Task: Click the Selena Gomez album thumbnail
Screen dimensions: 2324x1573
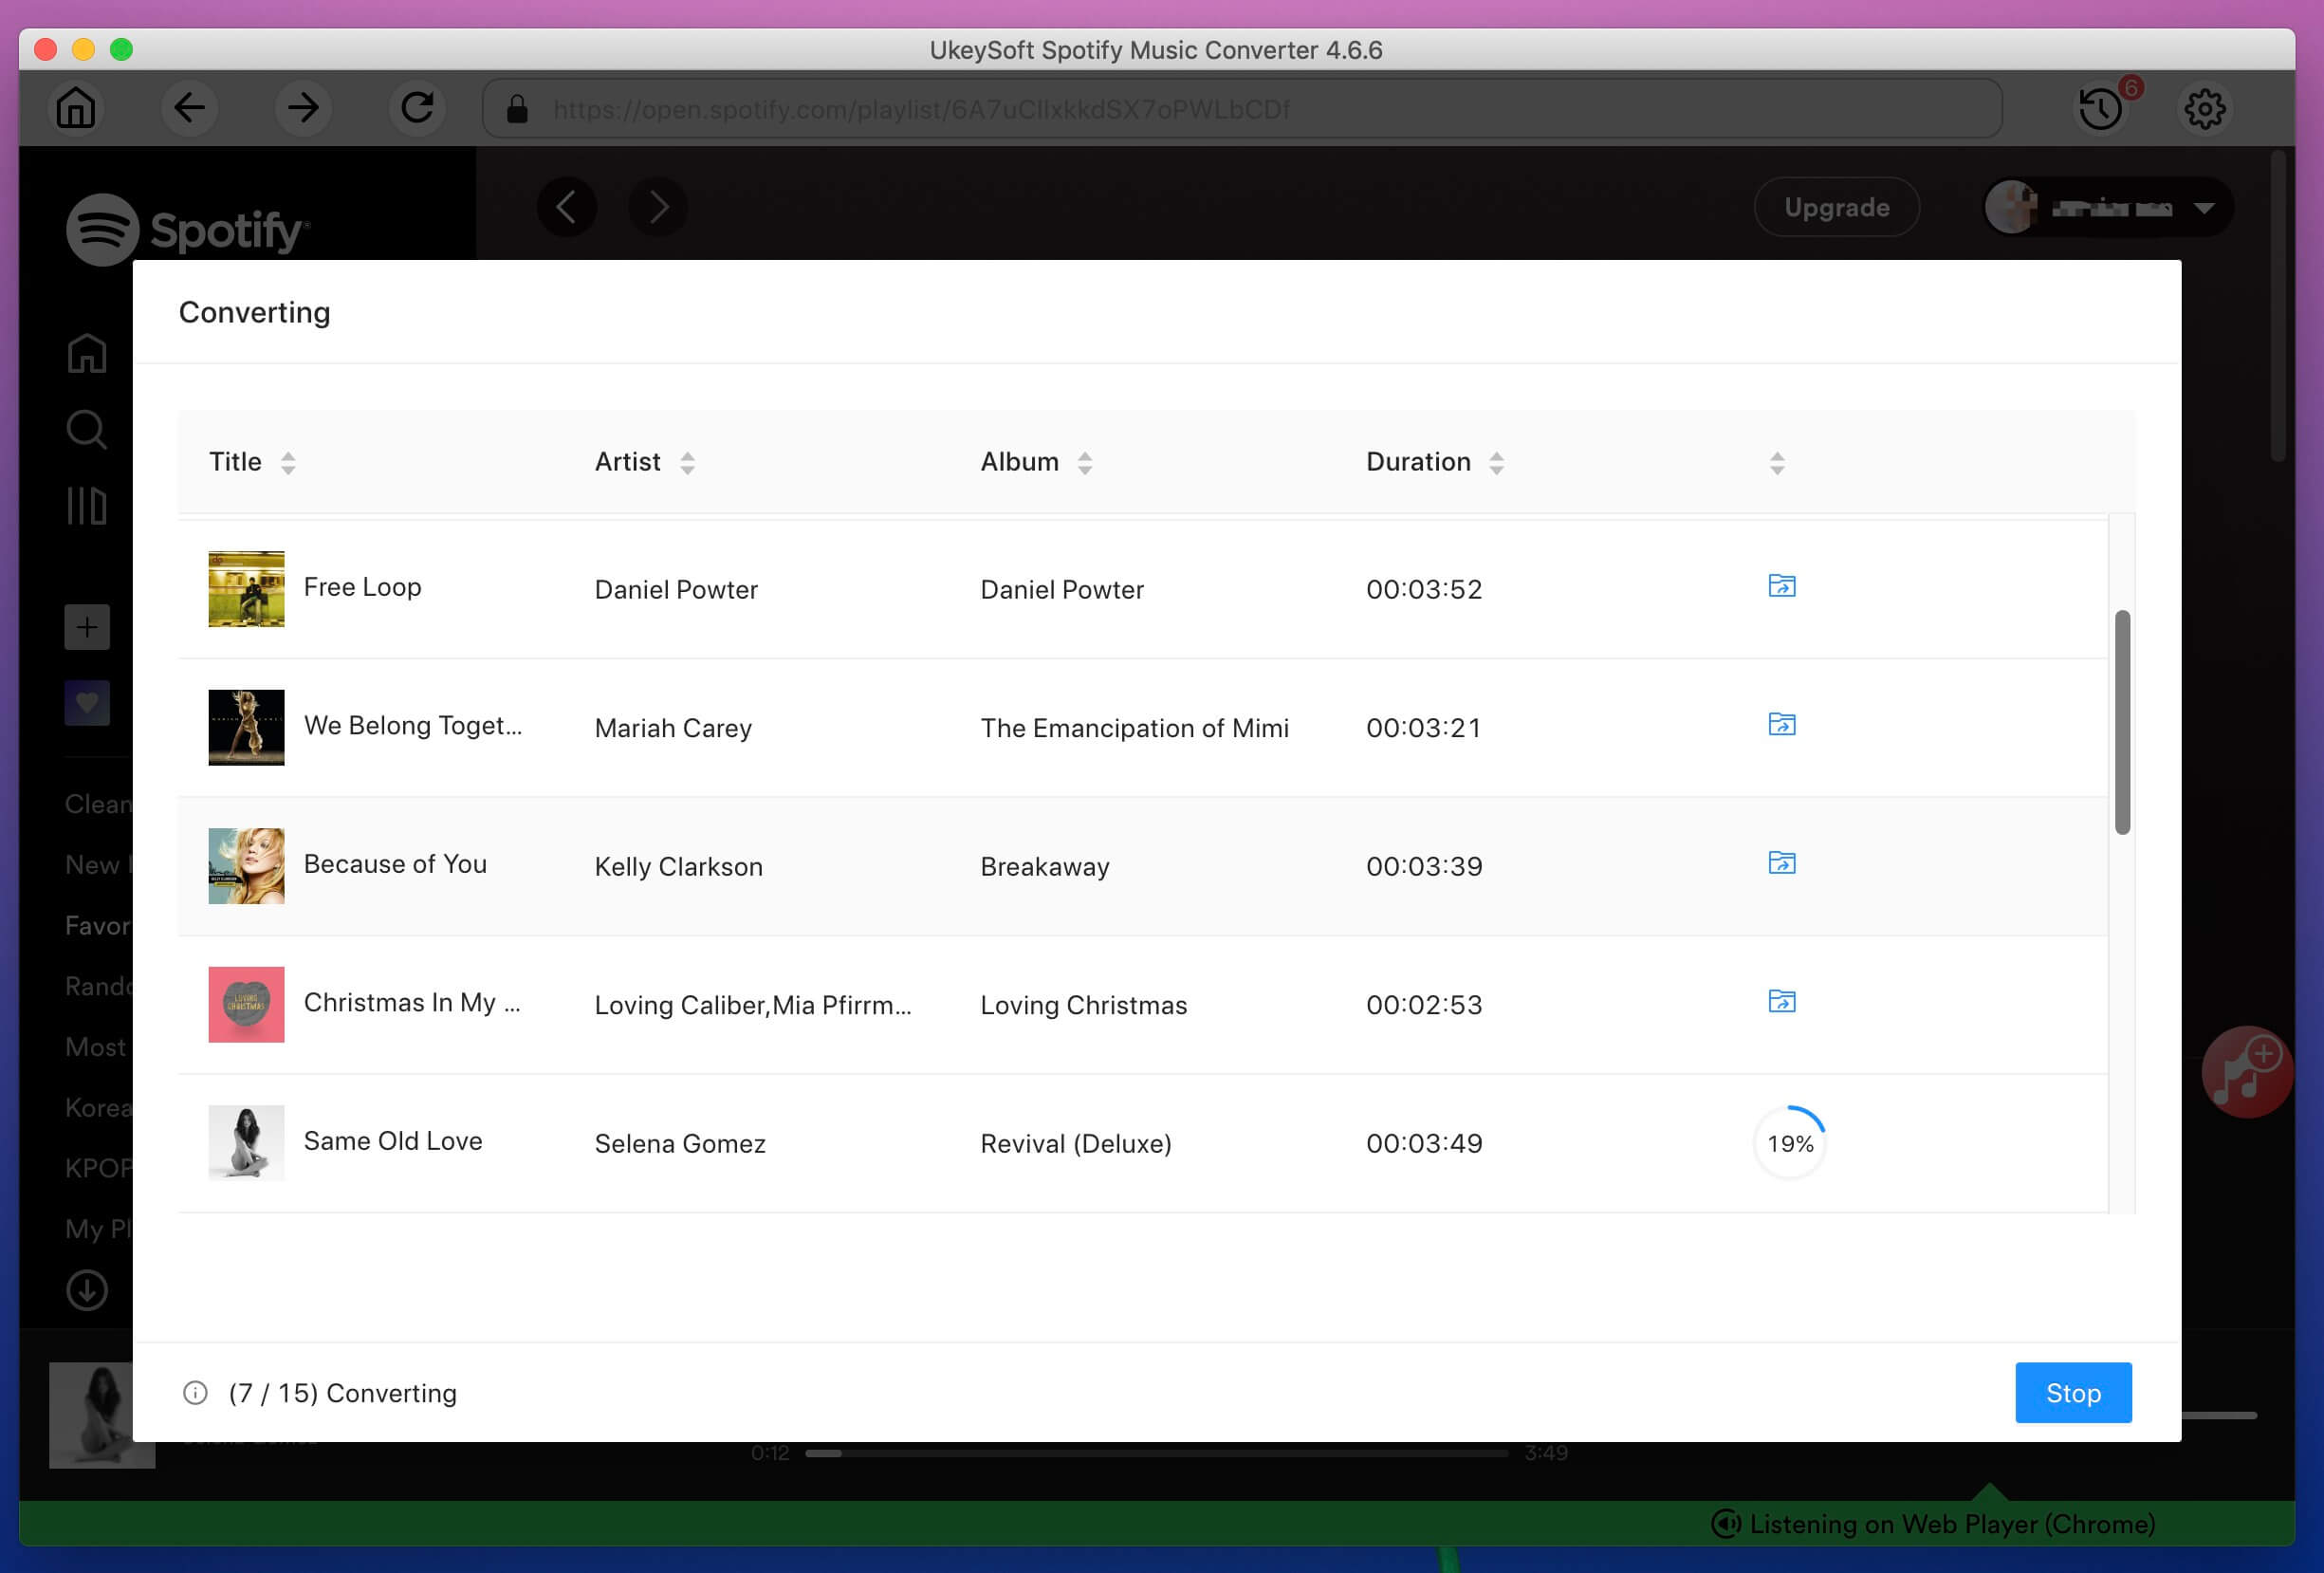Action: [244, 1143]
